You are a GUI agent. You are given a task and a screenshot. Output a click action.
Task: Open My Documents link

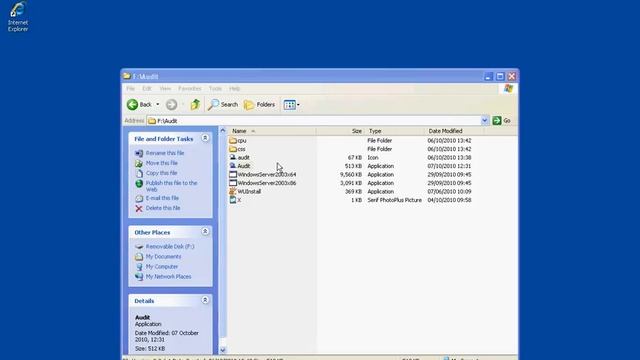coord(163,257)
